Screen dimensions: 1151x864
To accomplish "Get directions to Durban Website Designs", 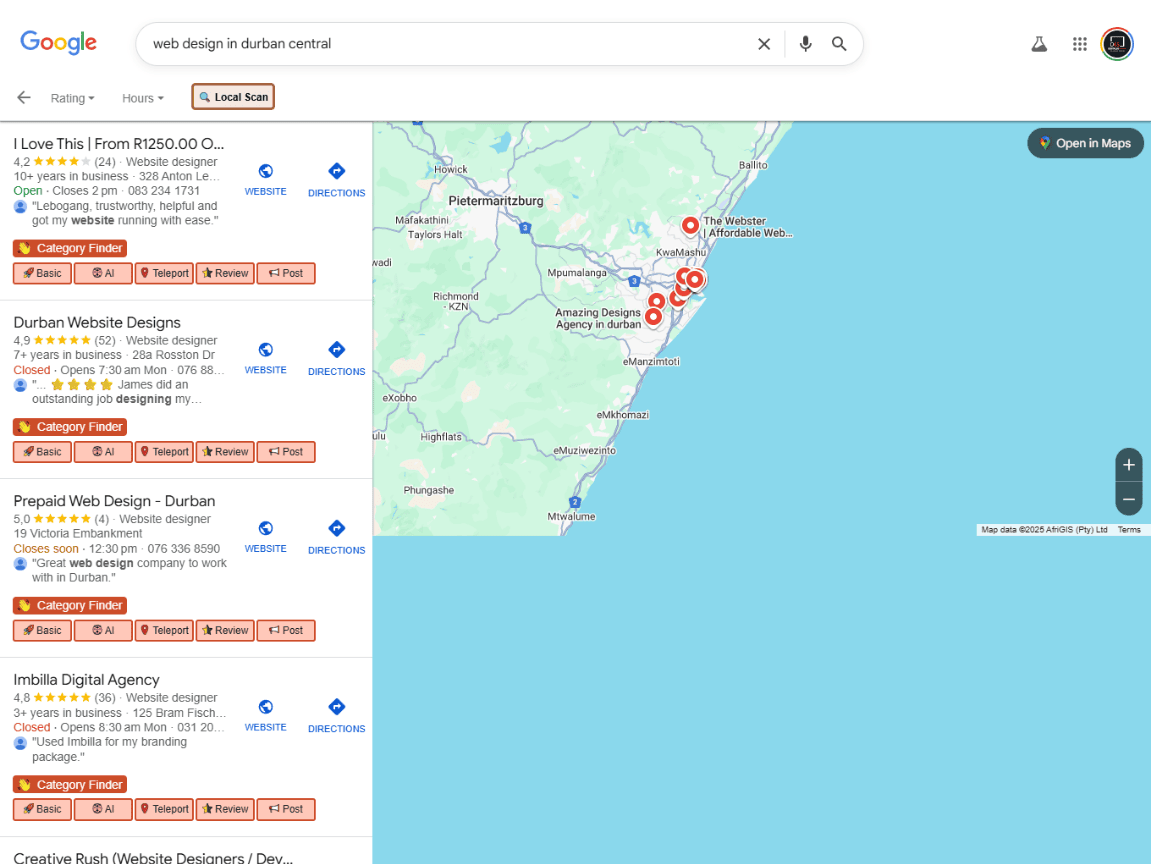I will click(336, 359).
